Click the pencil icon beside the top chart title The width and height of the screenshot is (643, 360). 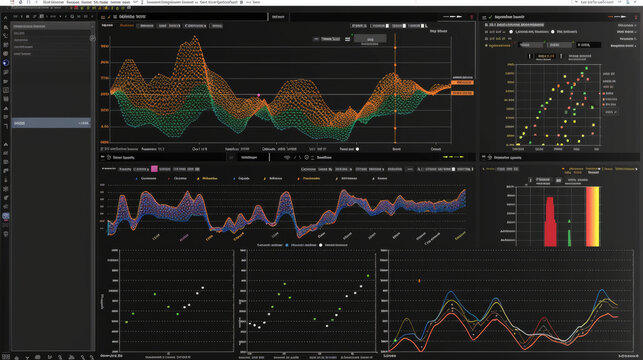click(x=109, y=17)
